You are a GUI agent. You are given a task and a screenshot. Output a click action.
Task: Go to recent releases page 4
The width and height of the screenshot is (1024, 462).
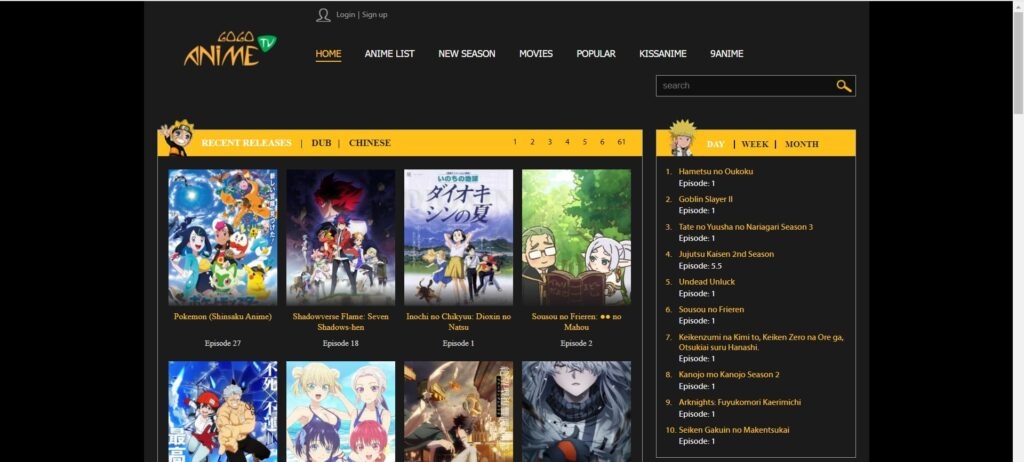567,142
